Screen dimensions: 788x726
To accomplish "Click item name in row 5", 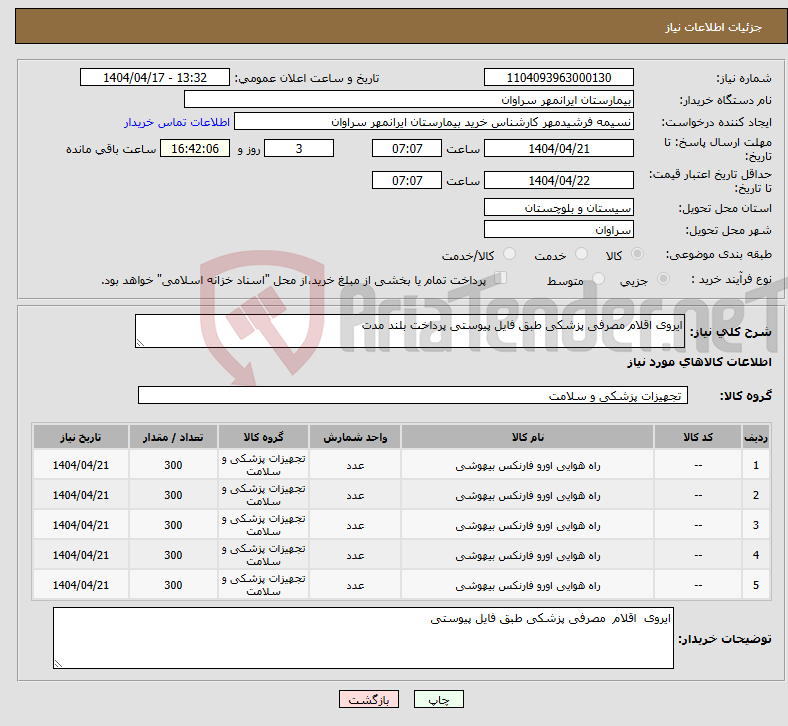I will click(x=528, y=586).
